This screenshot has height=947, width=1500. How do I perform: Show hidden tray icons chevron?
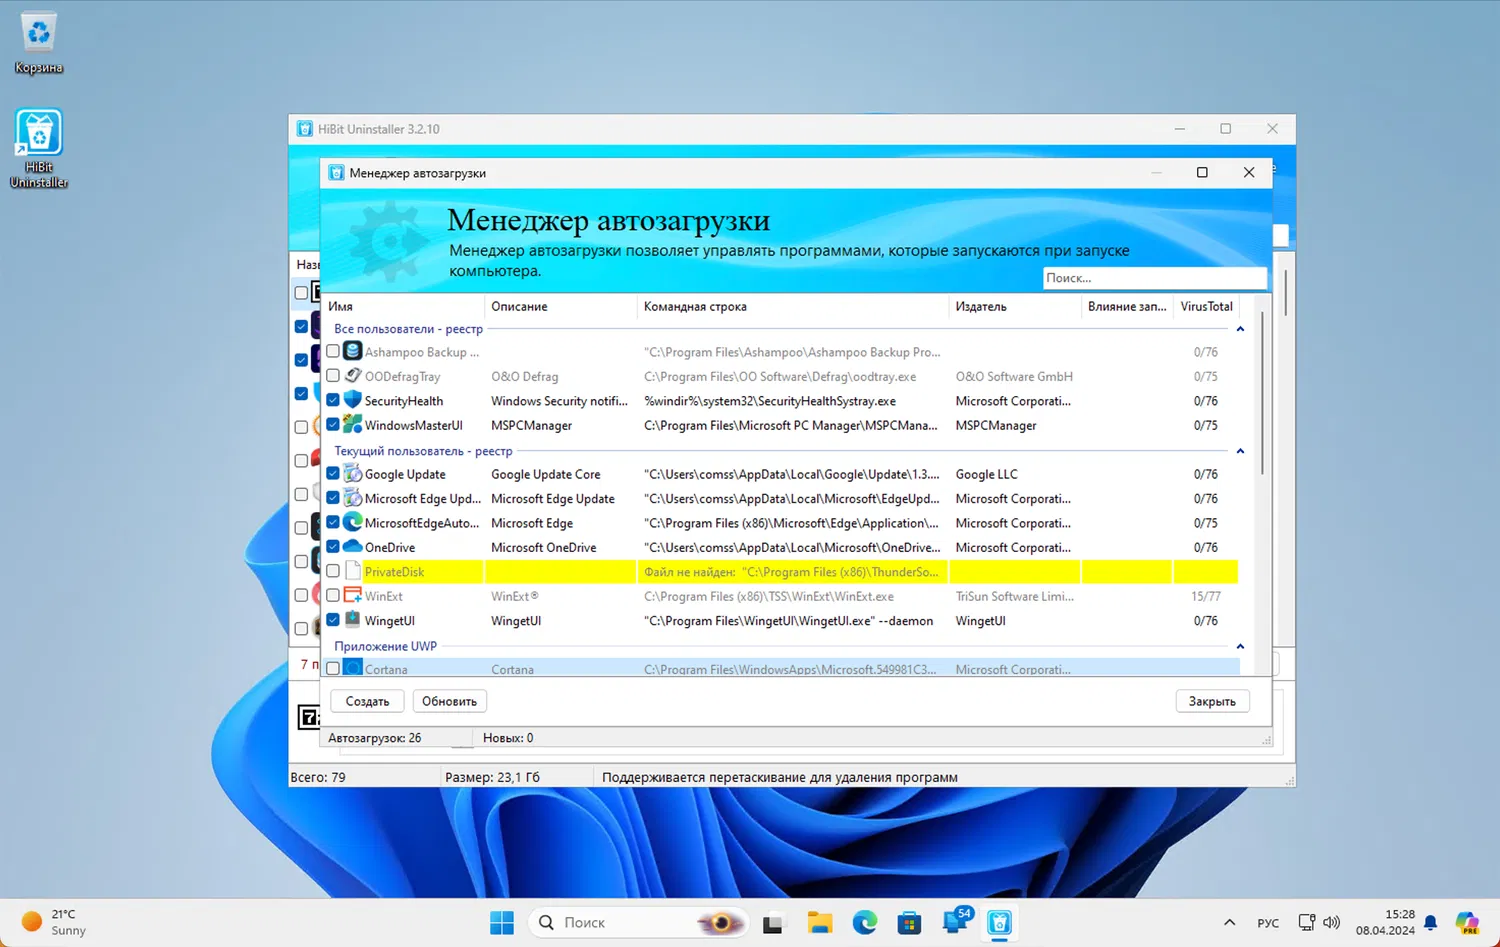[1230, 922]
